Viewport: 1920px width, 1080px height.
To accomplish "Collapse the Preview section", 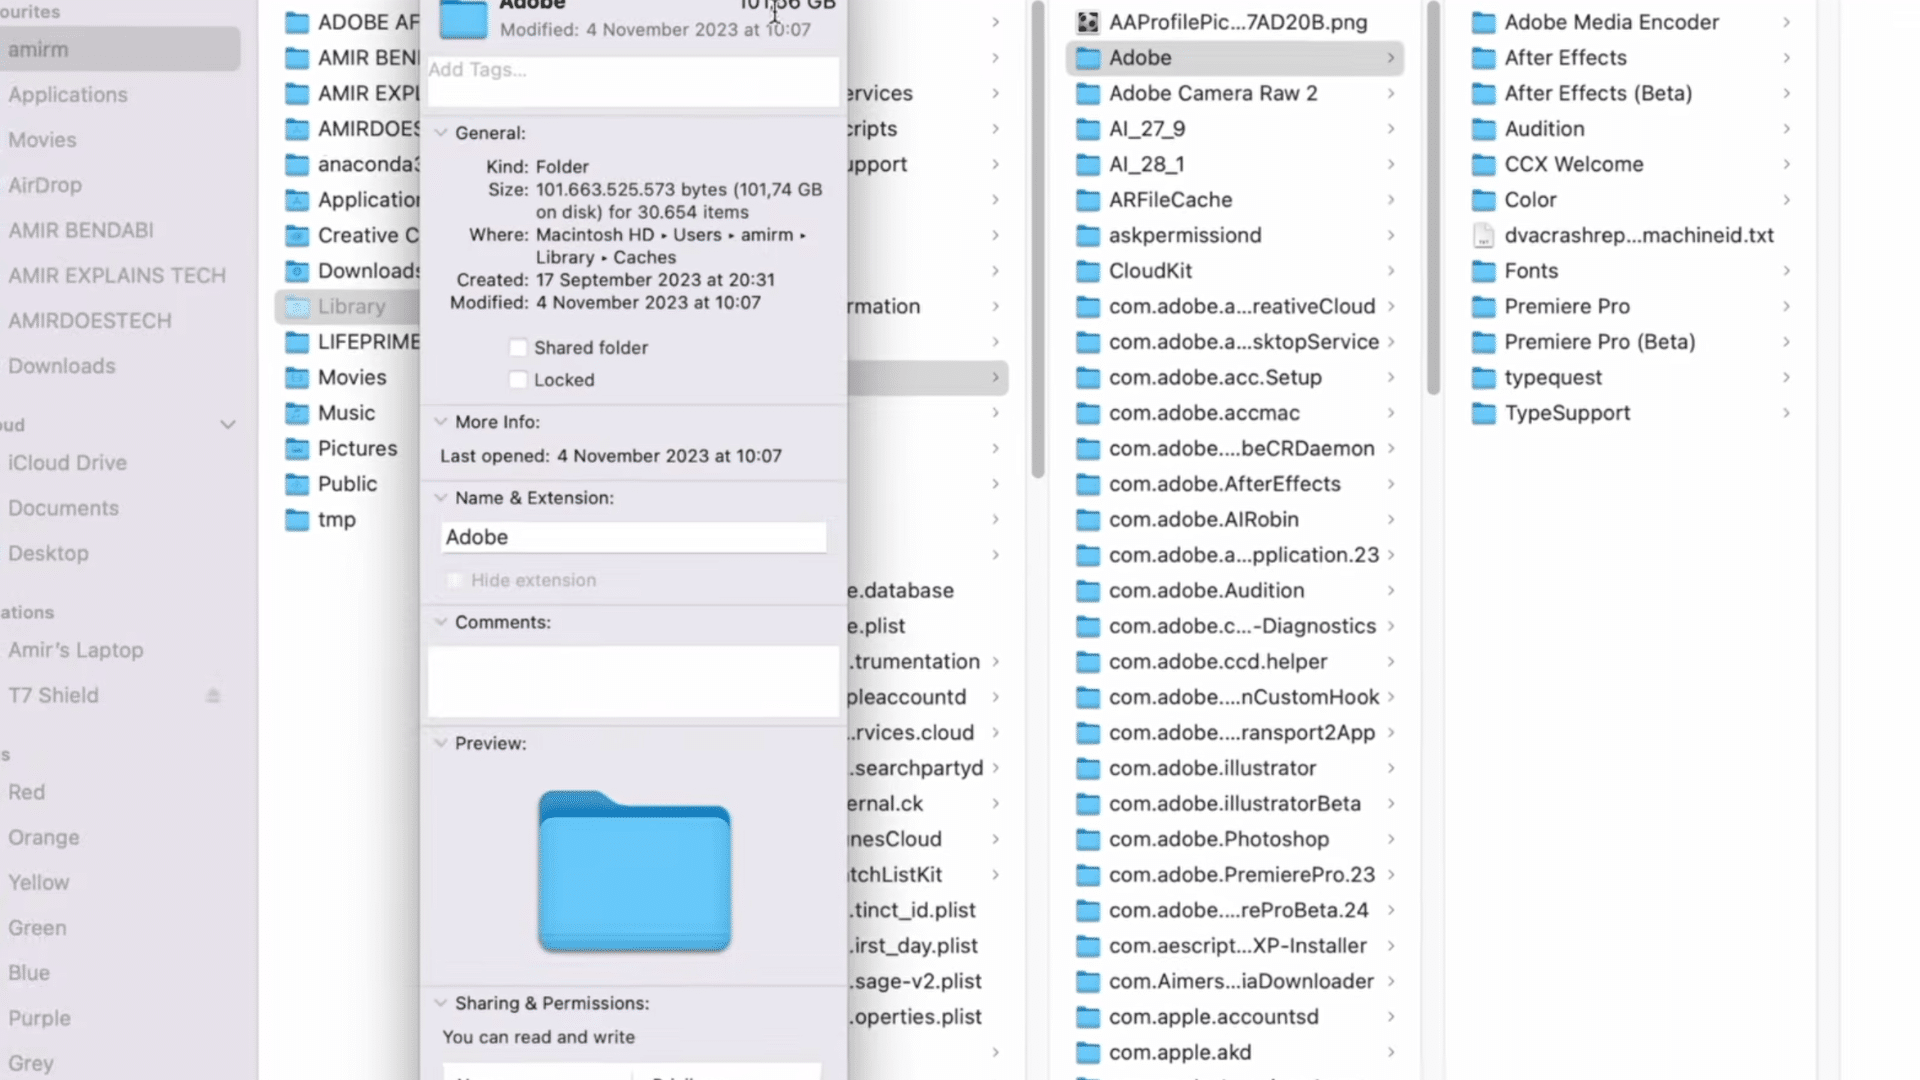I will pyautogui.click(x=440, y=743).
